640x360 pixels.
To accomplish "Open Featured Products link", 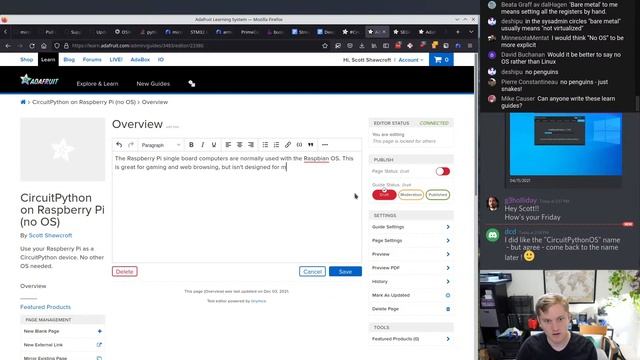I will point(45,307).
